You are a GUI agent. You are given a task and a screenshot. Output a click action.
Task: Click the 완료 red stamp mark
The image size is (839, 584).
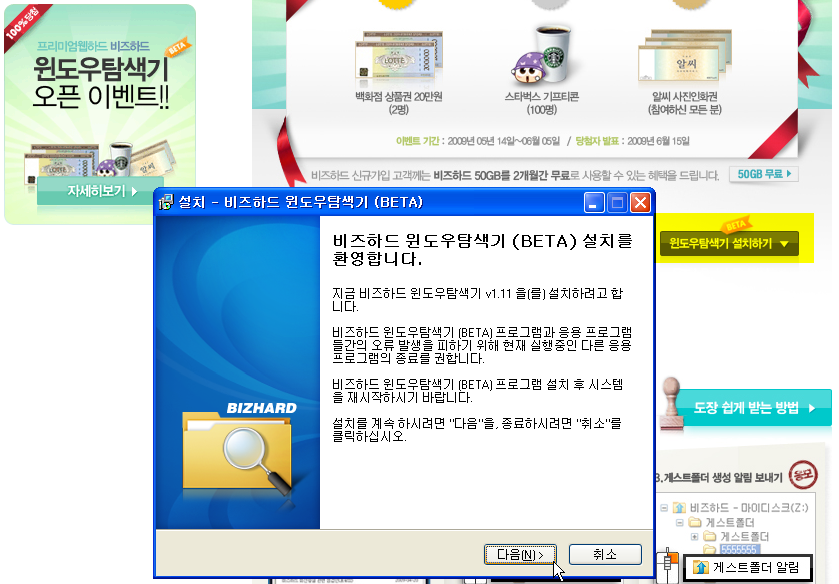point(803,474)
